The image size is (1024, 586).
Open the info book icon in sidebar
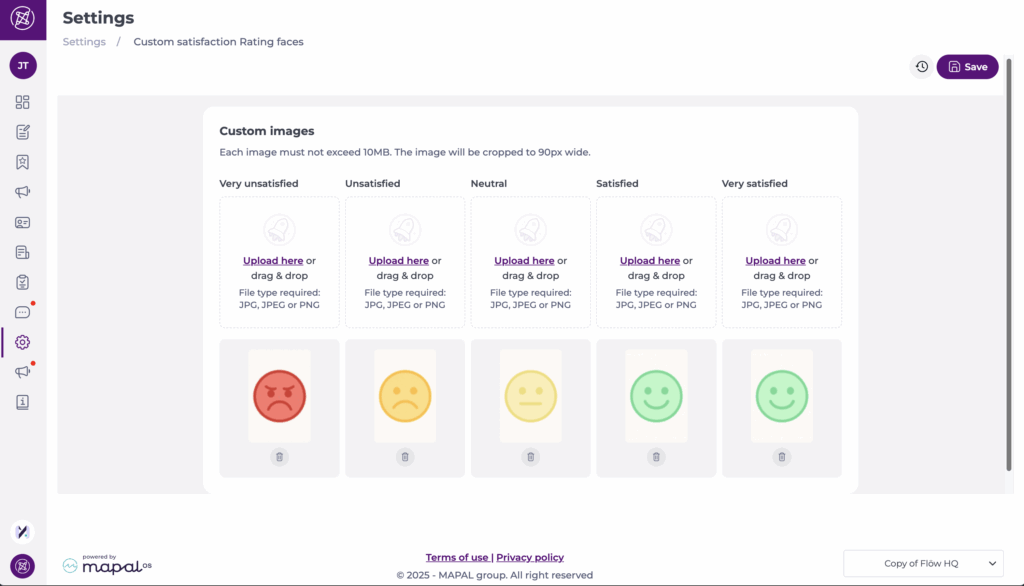point(22,402)
